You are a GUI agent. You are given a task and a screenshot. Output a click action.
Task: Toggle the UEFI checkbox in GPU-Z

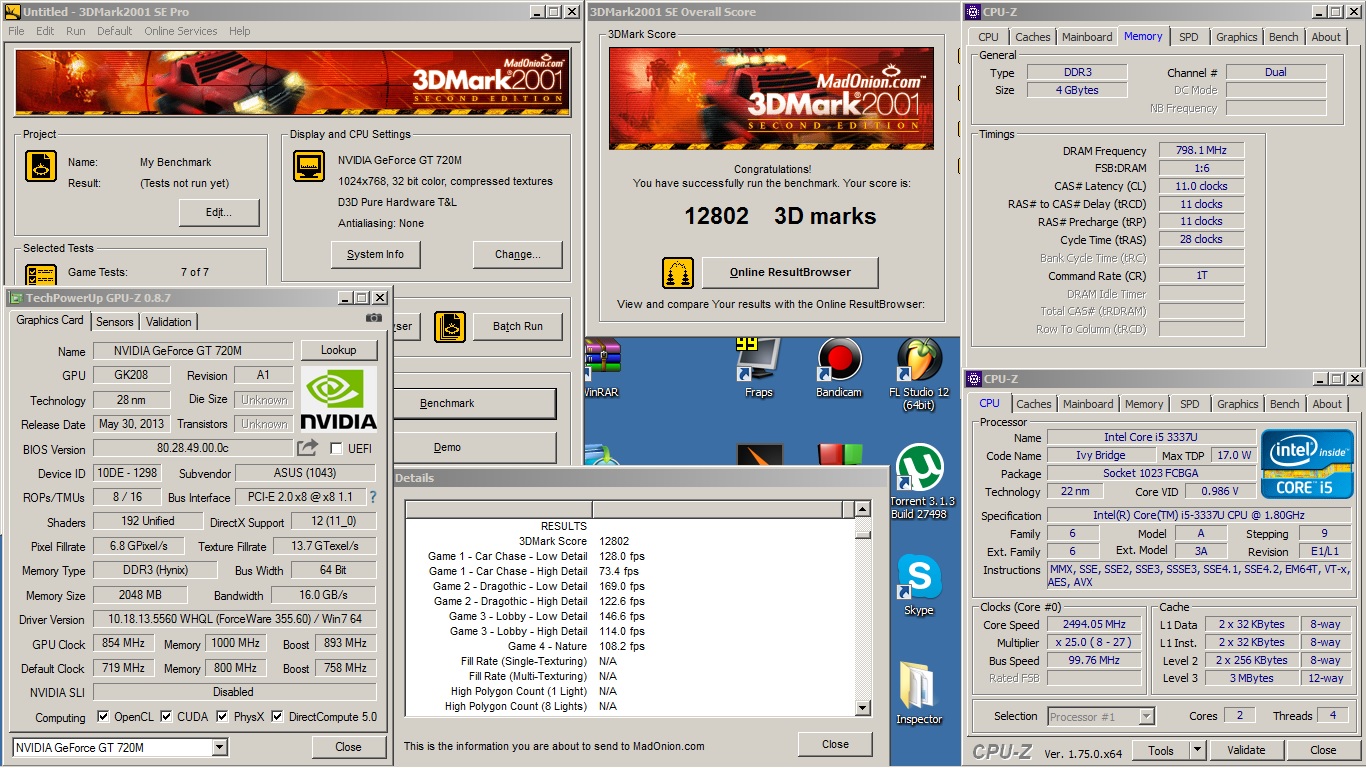(336, 448)
